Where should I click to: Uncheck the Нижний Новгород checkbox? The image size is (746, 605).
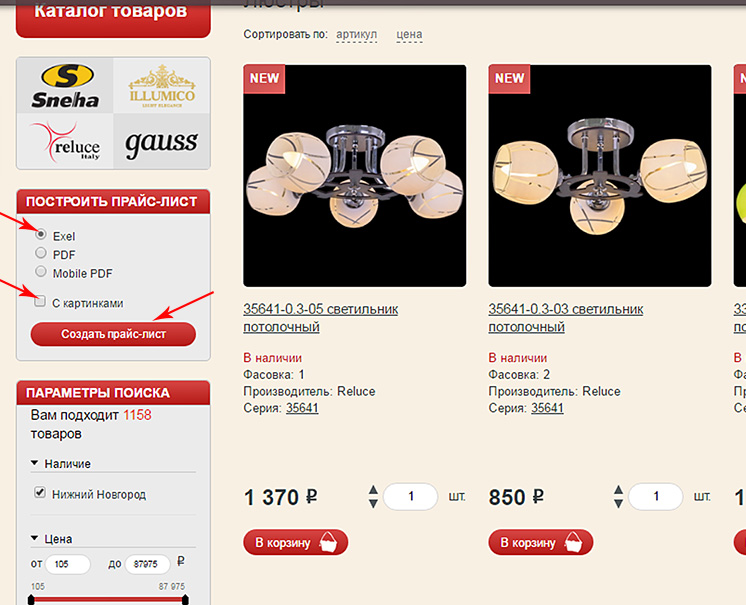(40, 492)
